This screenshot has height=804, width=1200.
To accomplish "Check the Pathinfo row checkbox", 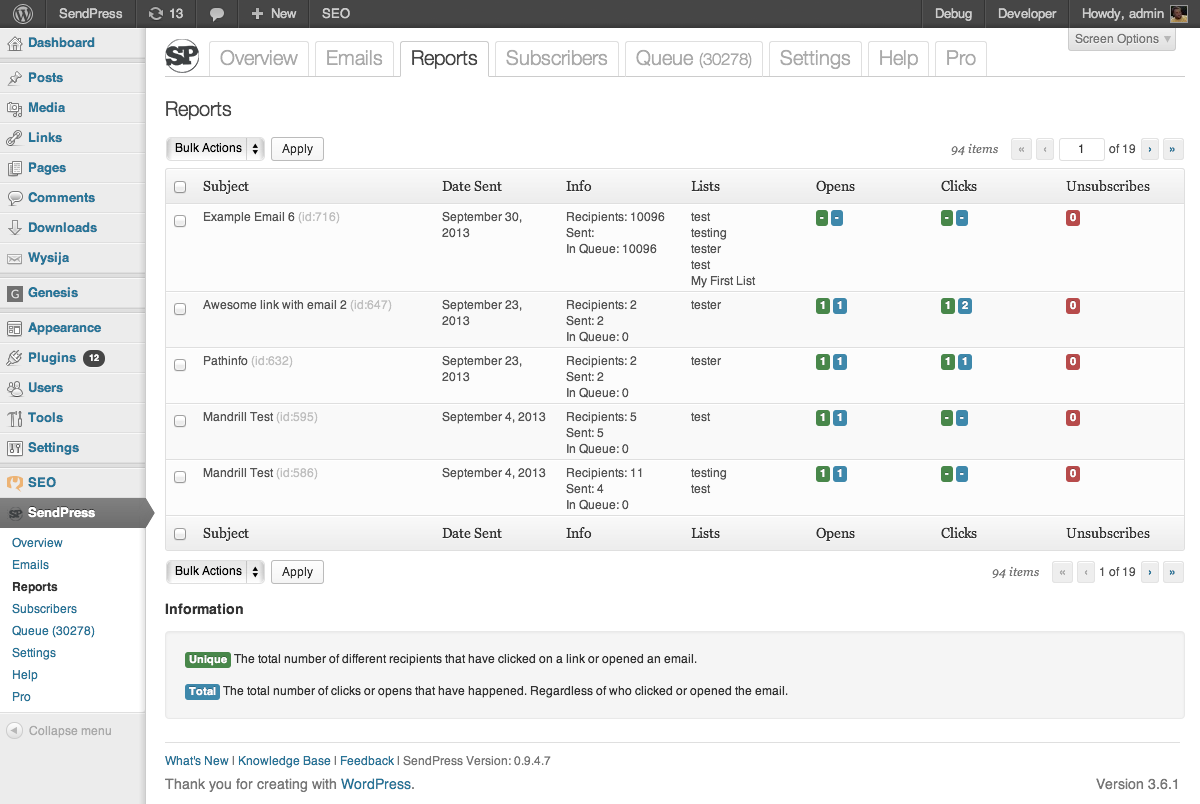I will 180,365.
